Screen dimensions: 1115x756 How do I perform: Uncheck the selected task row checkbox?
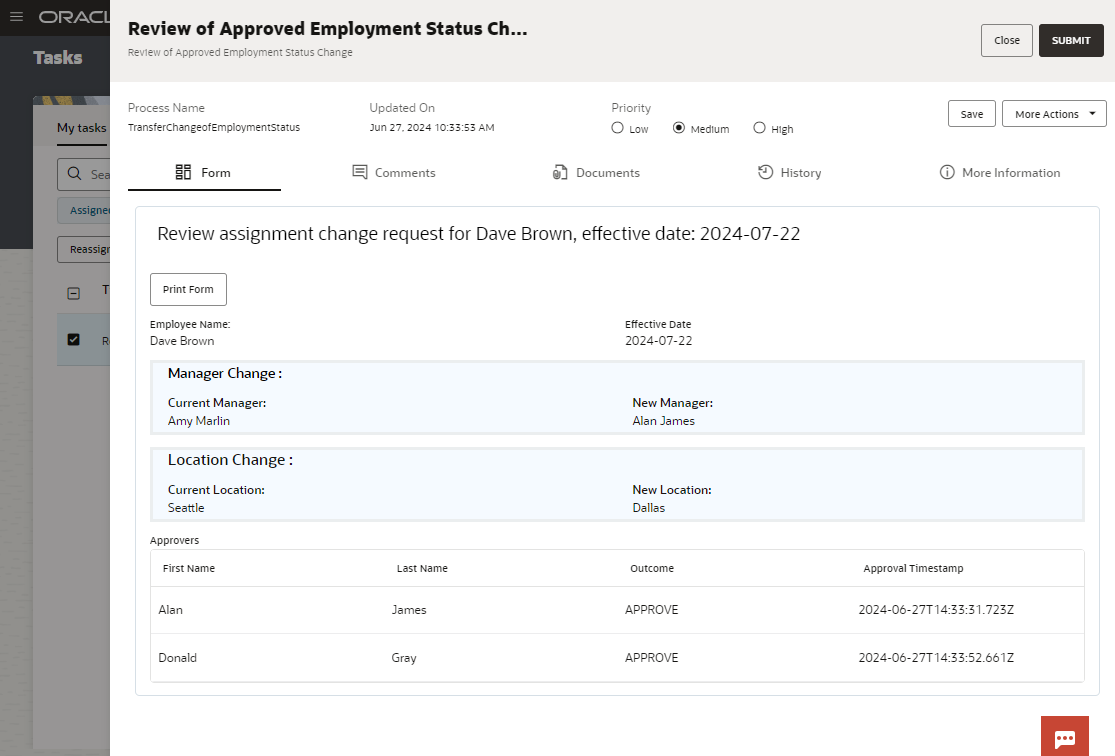[x=73, y=340]
